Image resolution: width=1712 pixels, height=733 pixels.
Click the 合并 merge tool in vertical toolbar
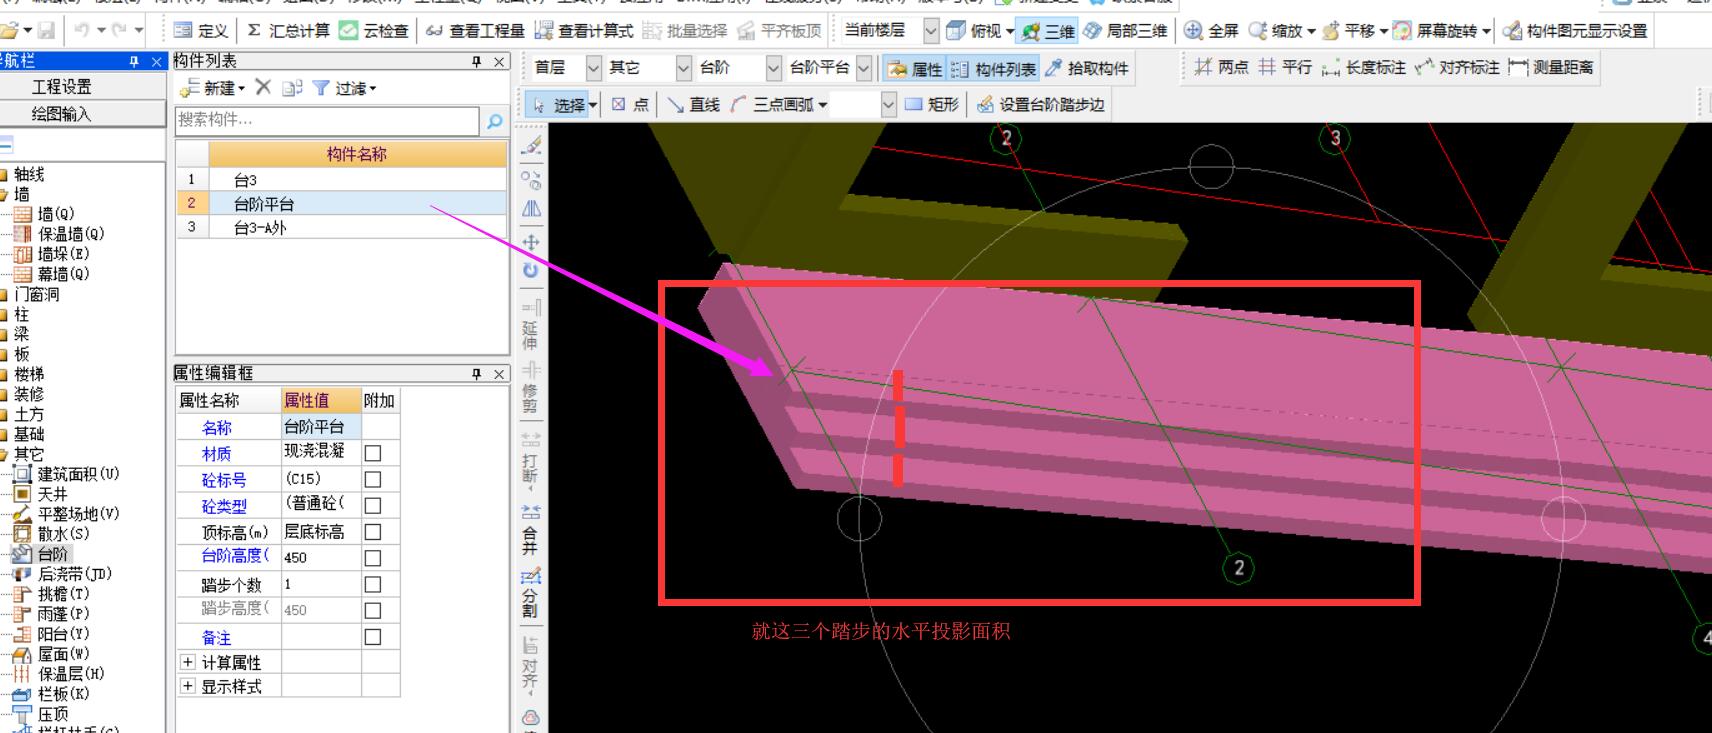coord(531,529)
